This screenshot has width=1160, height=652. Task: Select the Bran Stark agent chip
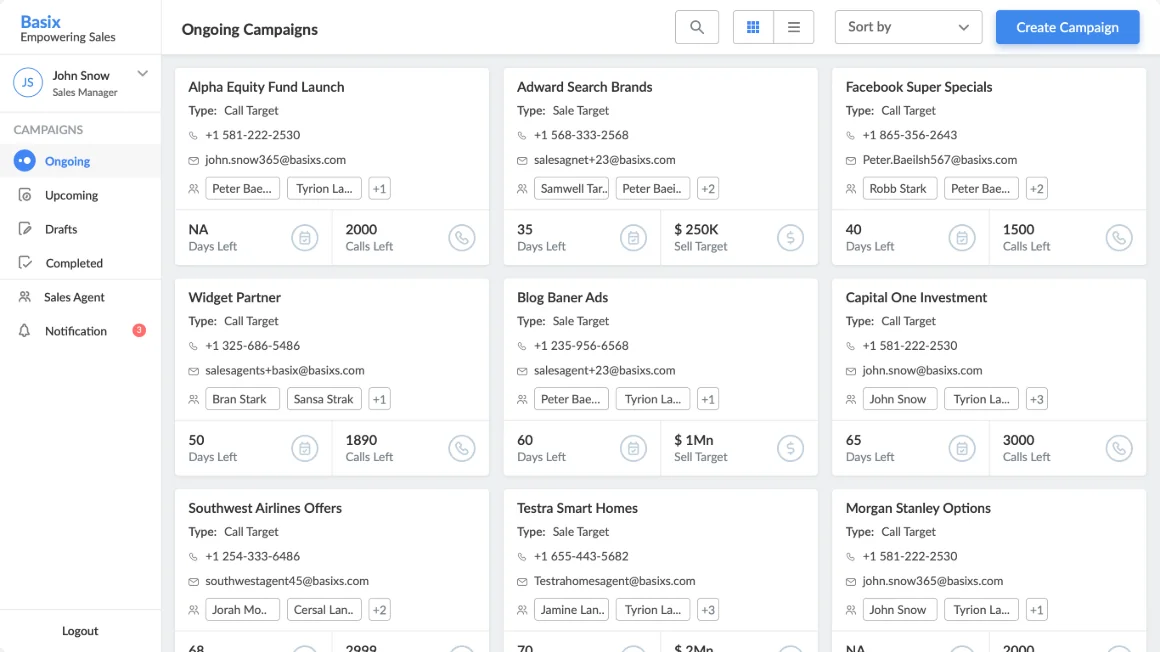point(243,399)
